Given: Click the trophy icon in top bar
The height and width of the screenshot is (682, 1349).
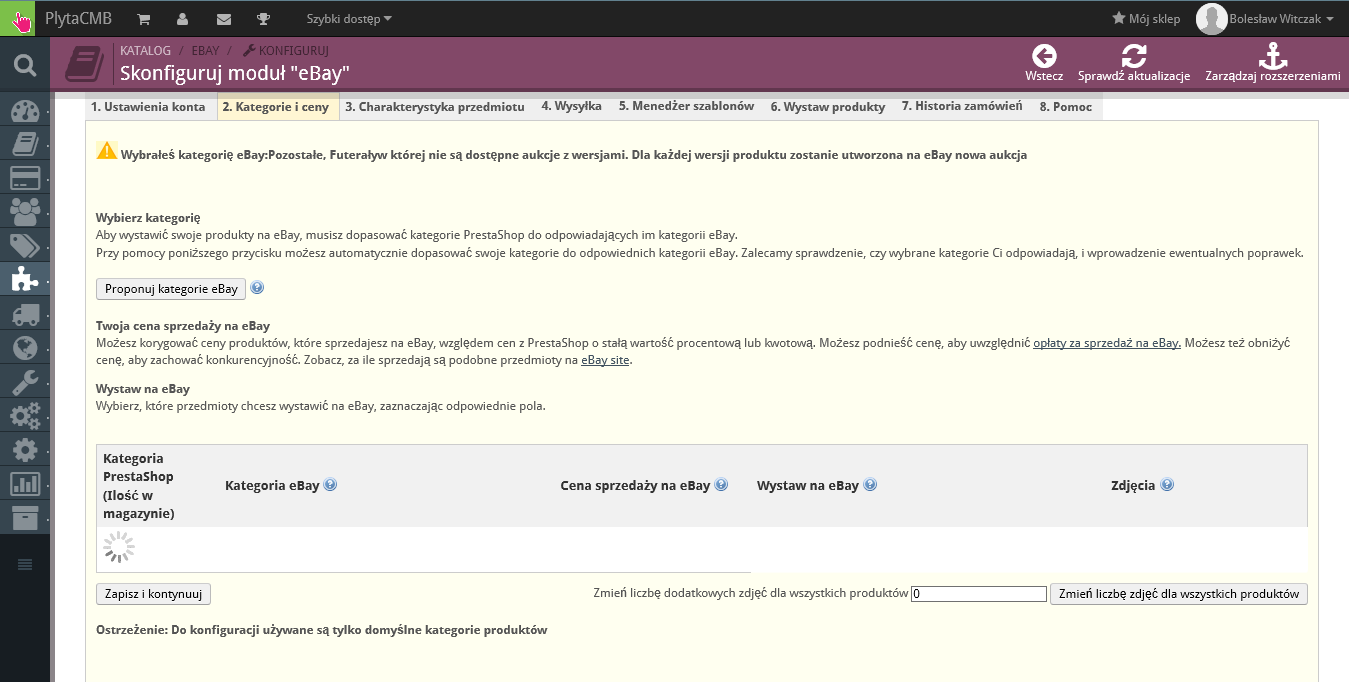Looking at the screenshot, I should [x=263, y=19].
